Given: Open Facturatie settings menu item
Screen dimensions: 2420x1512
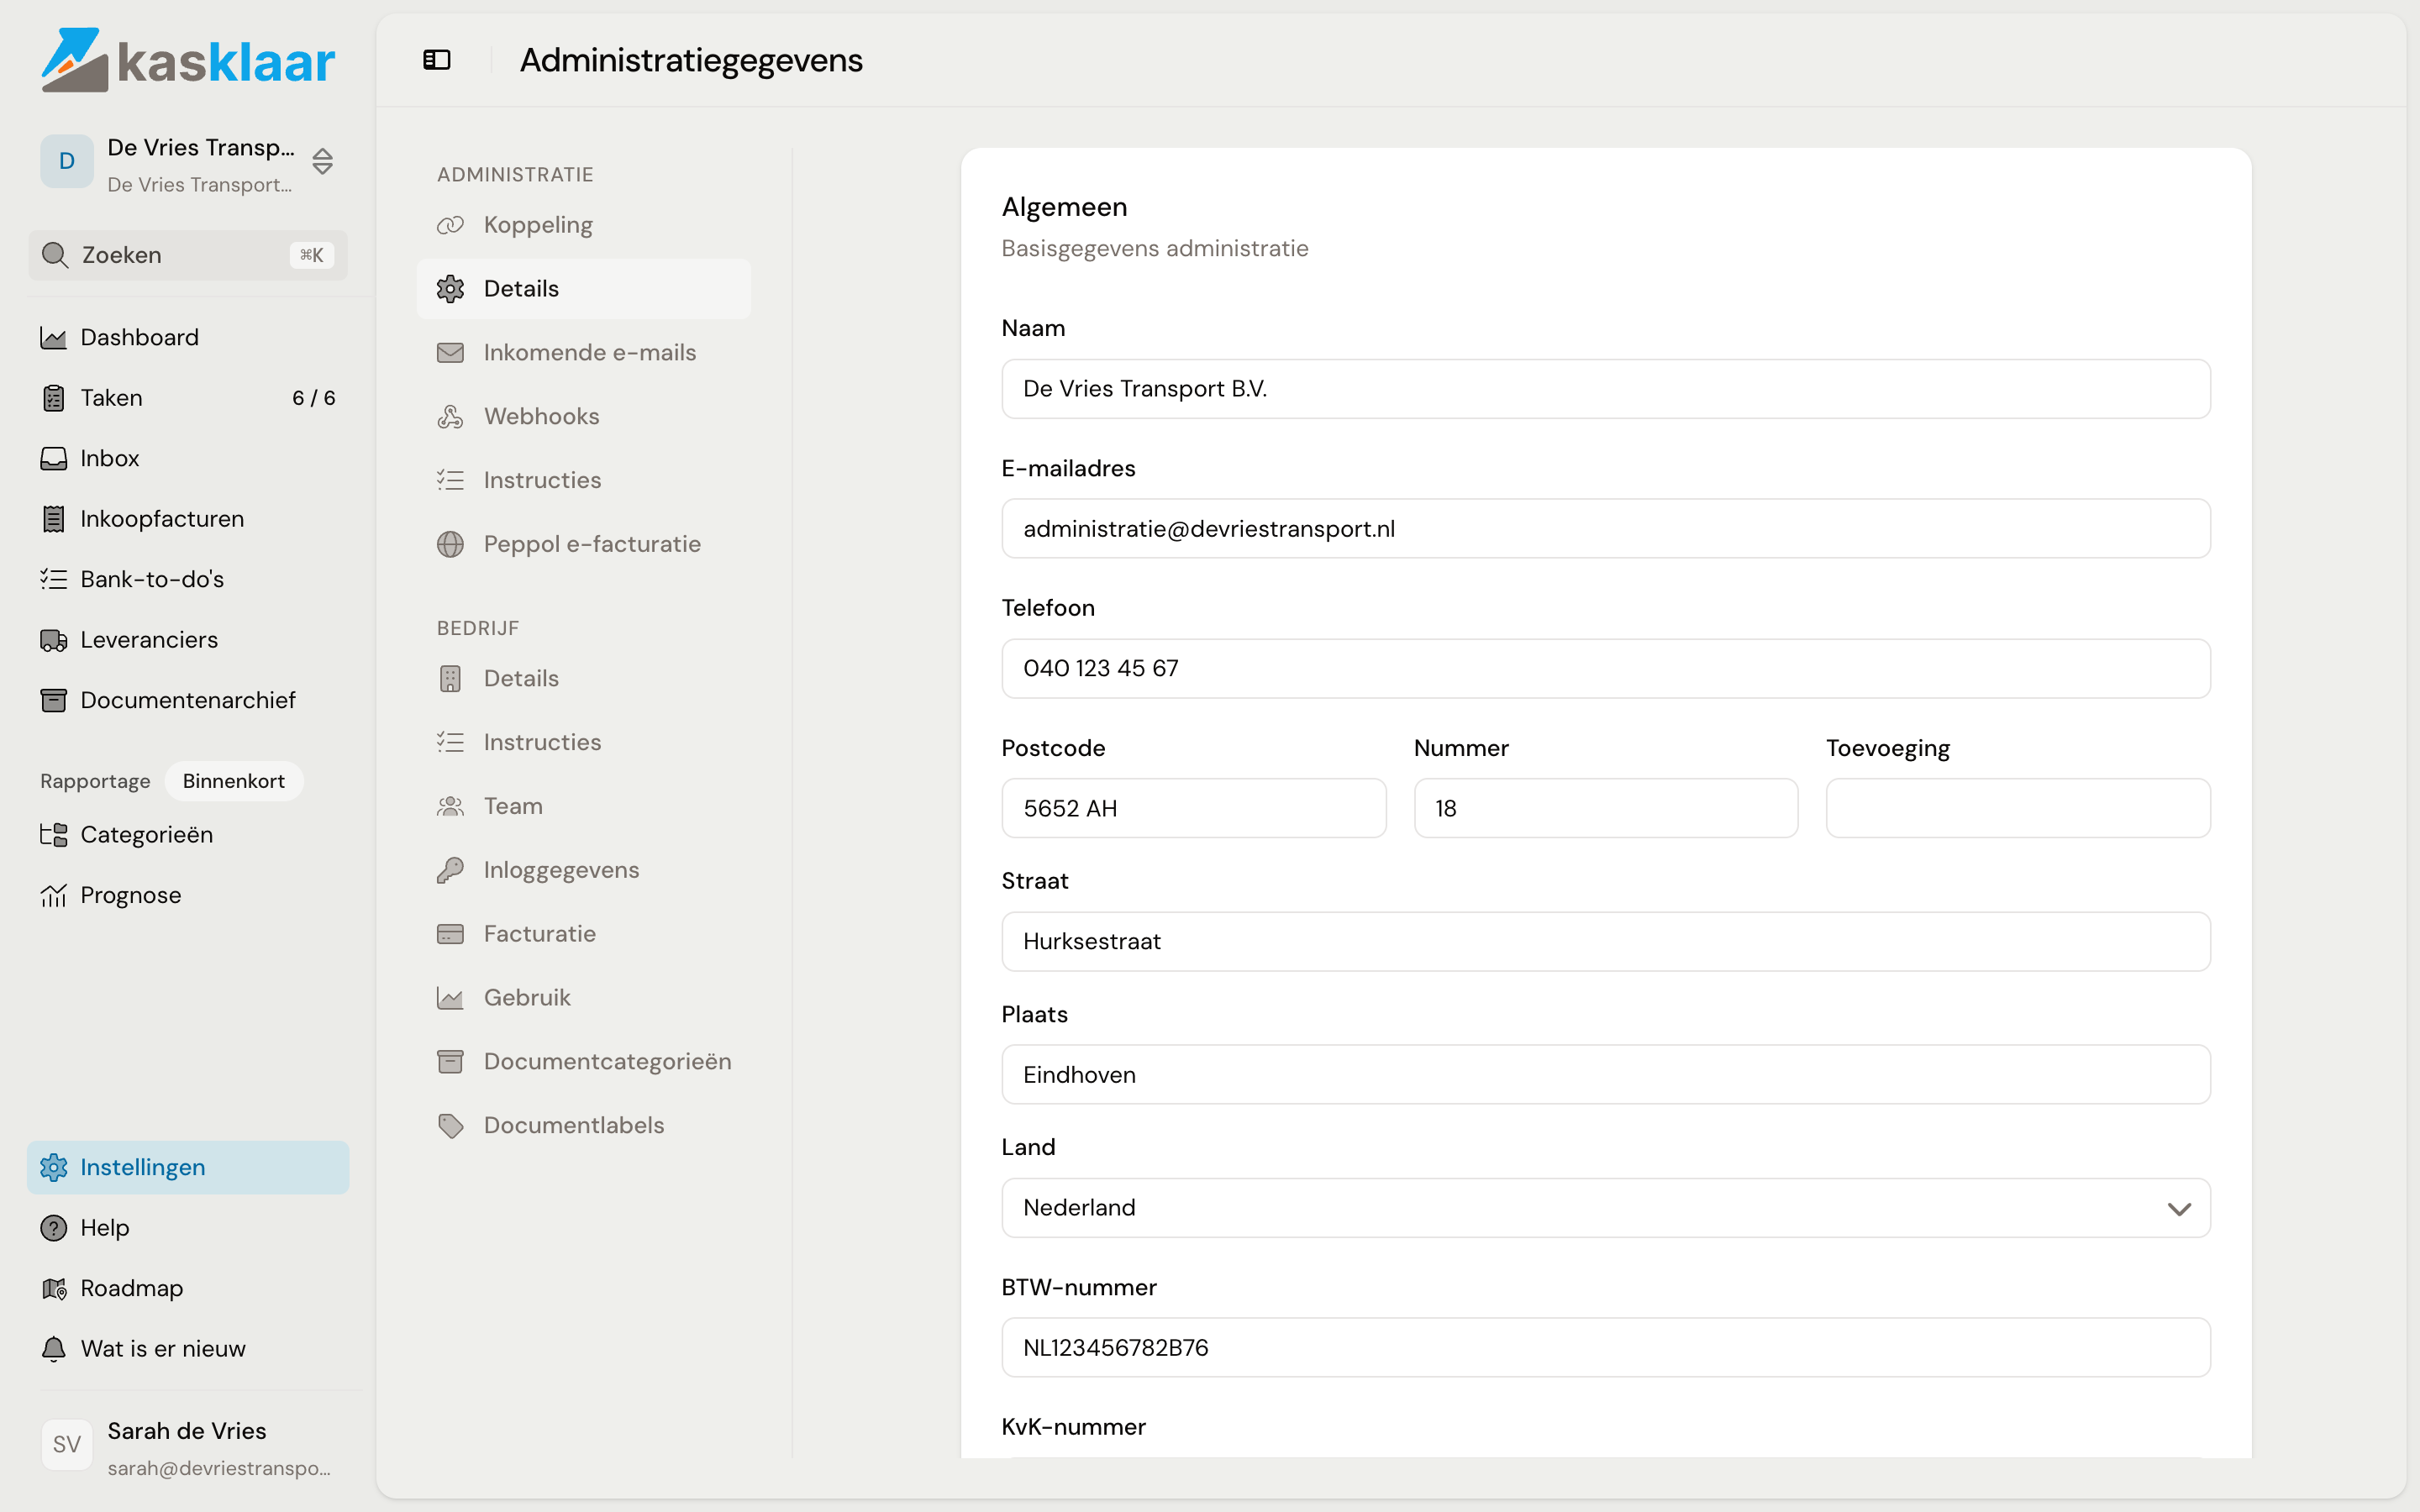Looking at the screenshot, I should pos(583,934).
